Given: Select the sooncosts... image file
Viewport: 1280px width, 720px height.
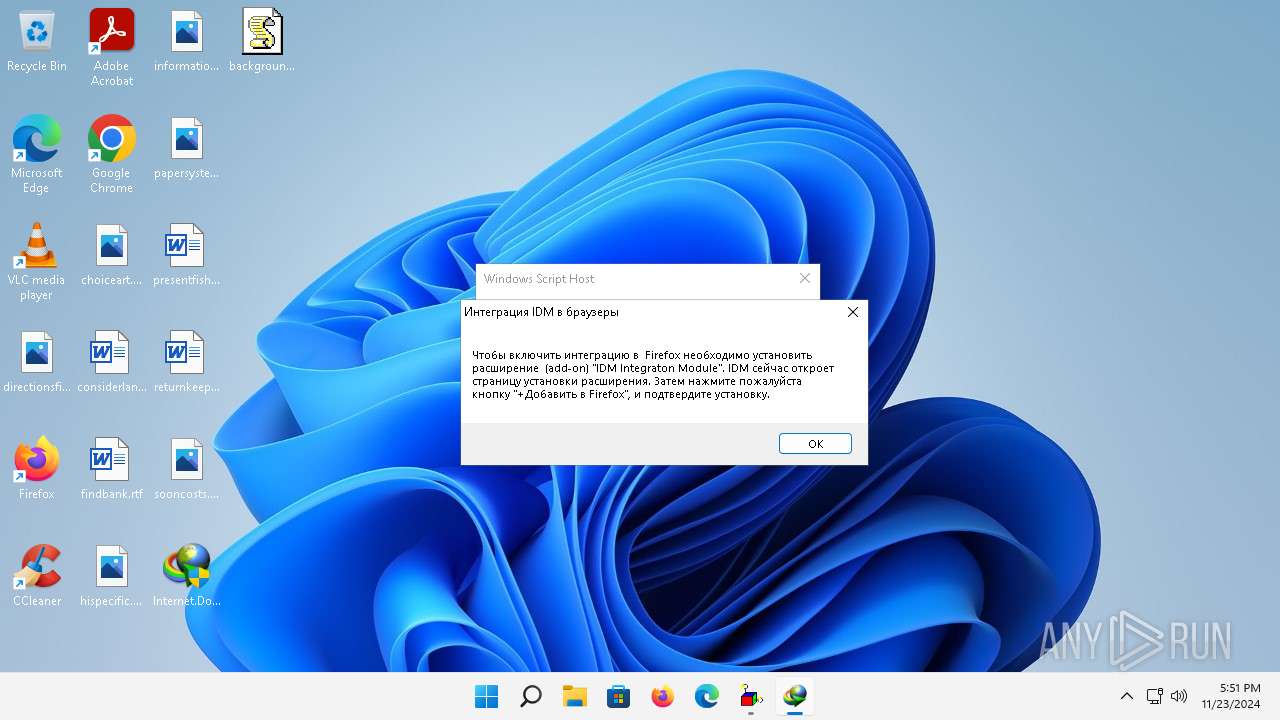Looking at the screenshot, I should tap(187, 468).
